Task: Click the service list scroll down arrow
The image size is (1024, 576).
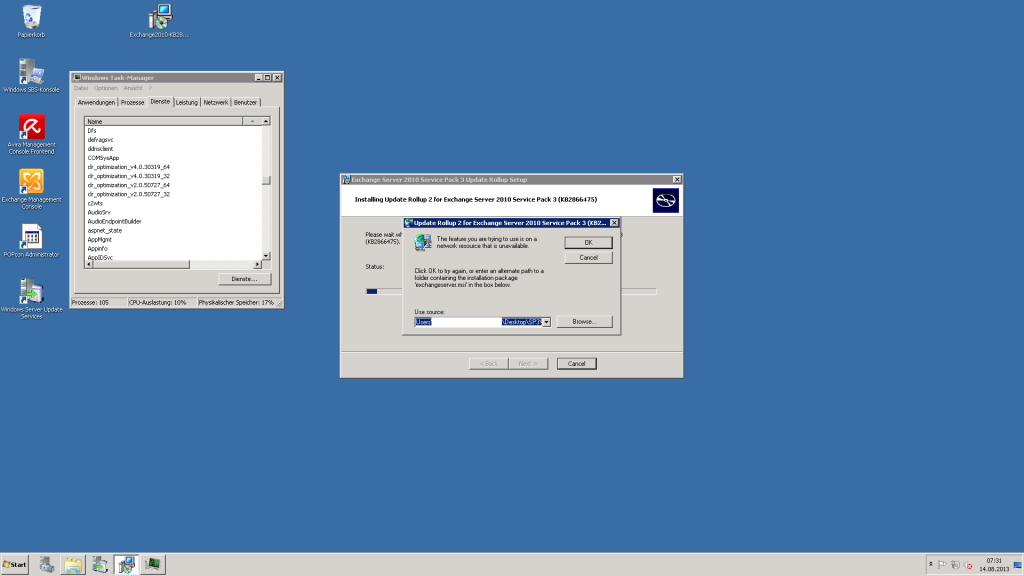Action: tap(266, 256)
